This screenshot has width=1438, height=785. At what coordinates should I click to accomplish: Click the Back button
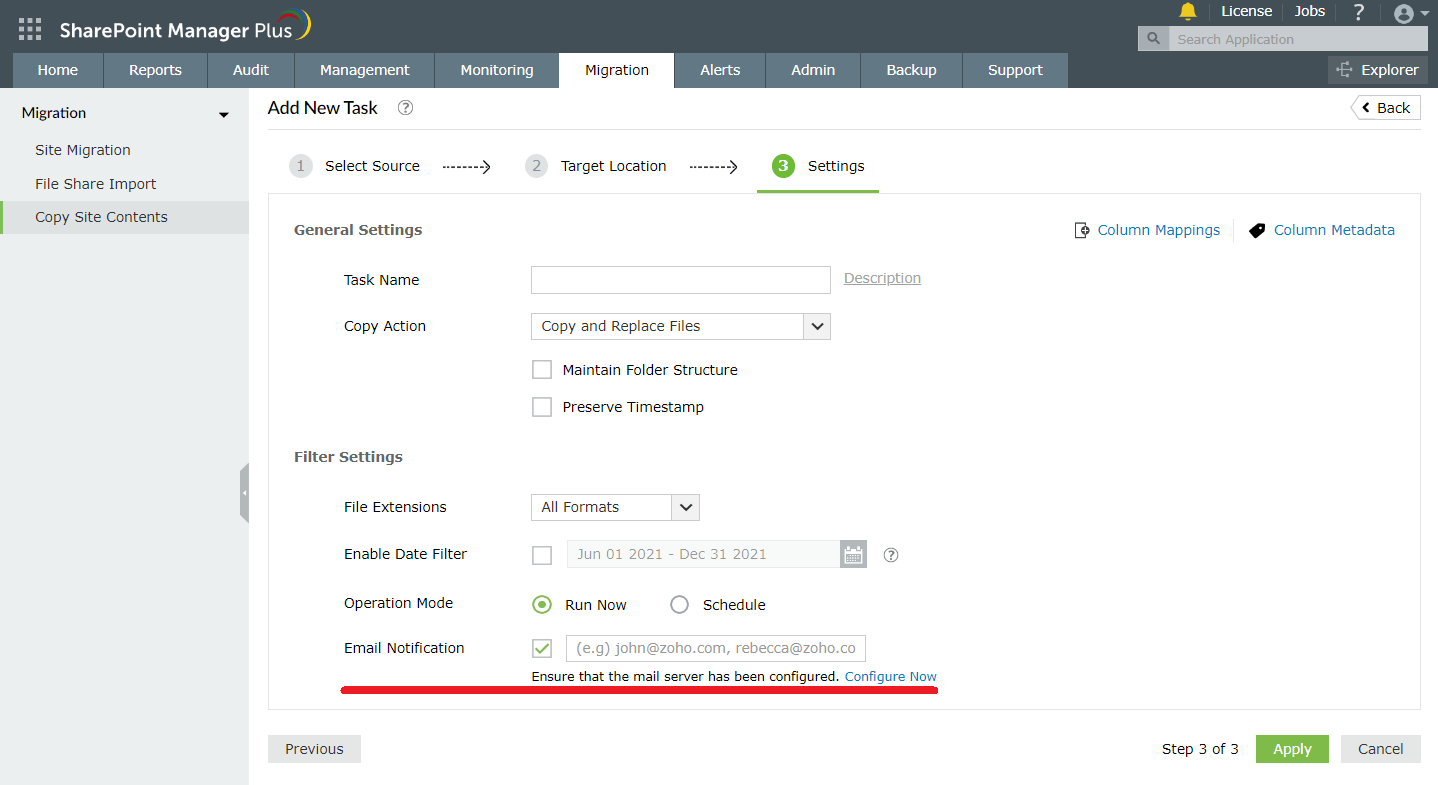1386,108
